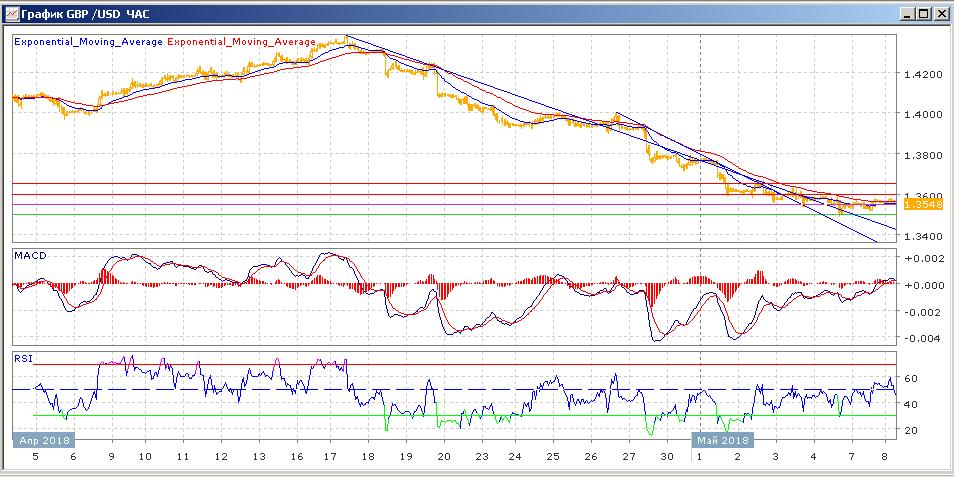Click the 60 level on RSI axis
The width and height of the screenshot is (957, 477).
coord(912,379)
